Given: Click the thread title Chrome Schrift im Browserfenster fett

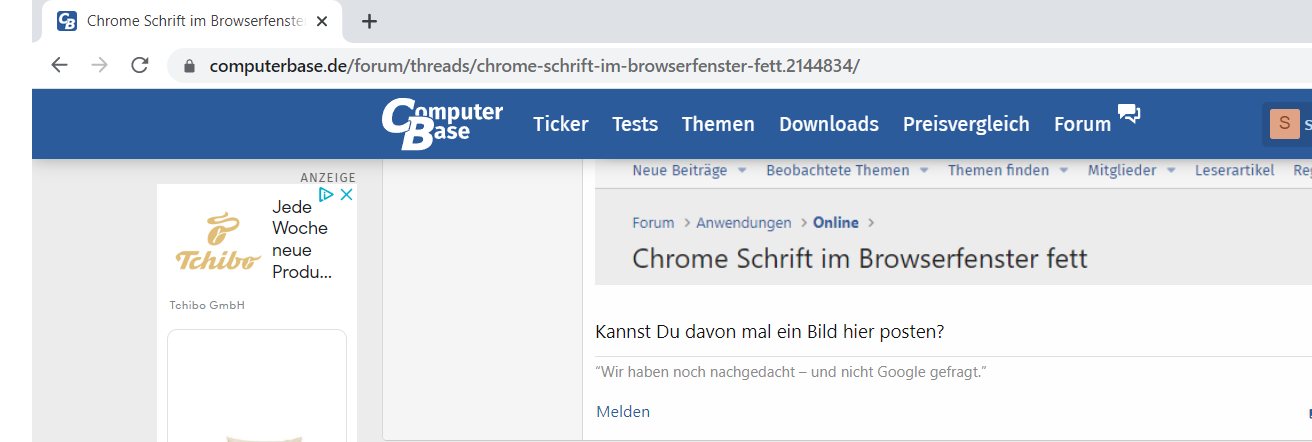Looking at the screenshot, I should coord(860,259).
